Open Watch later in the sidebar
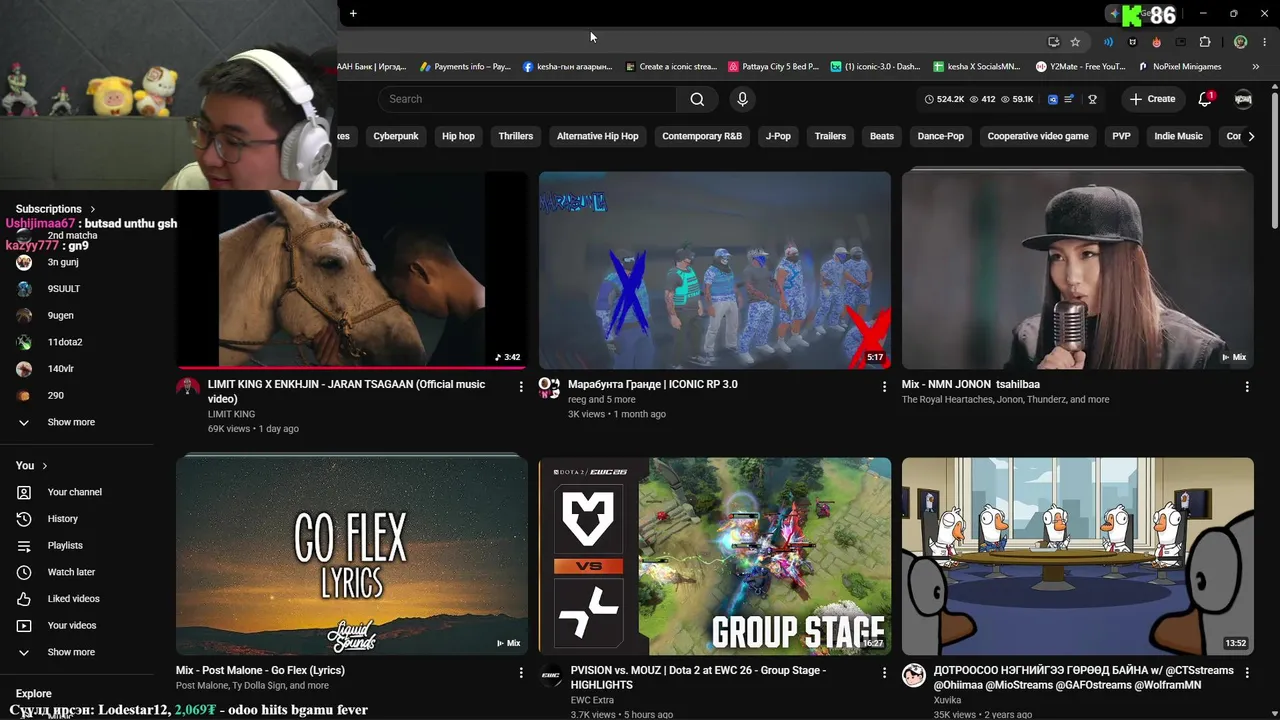The image size is (1280, 720). 71,572
